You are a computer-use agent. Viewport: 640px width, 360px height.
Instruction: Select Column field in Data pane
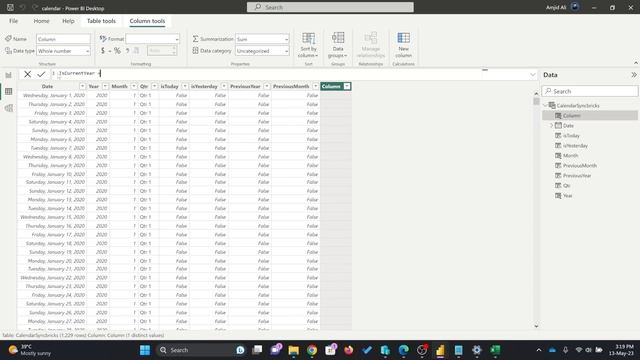(x=589, y=116)
